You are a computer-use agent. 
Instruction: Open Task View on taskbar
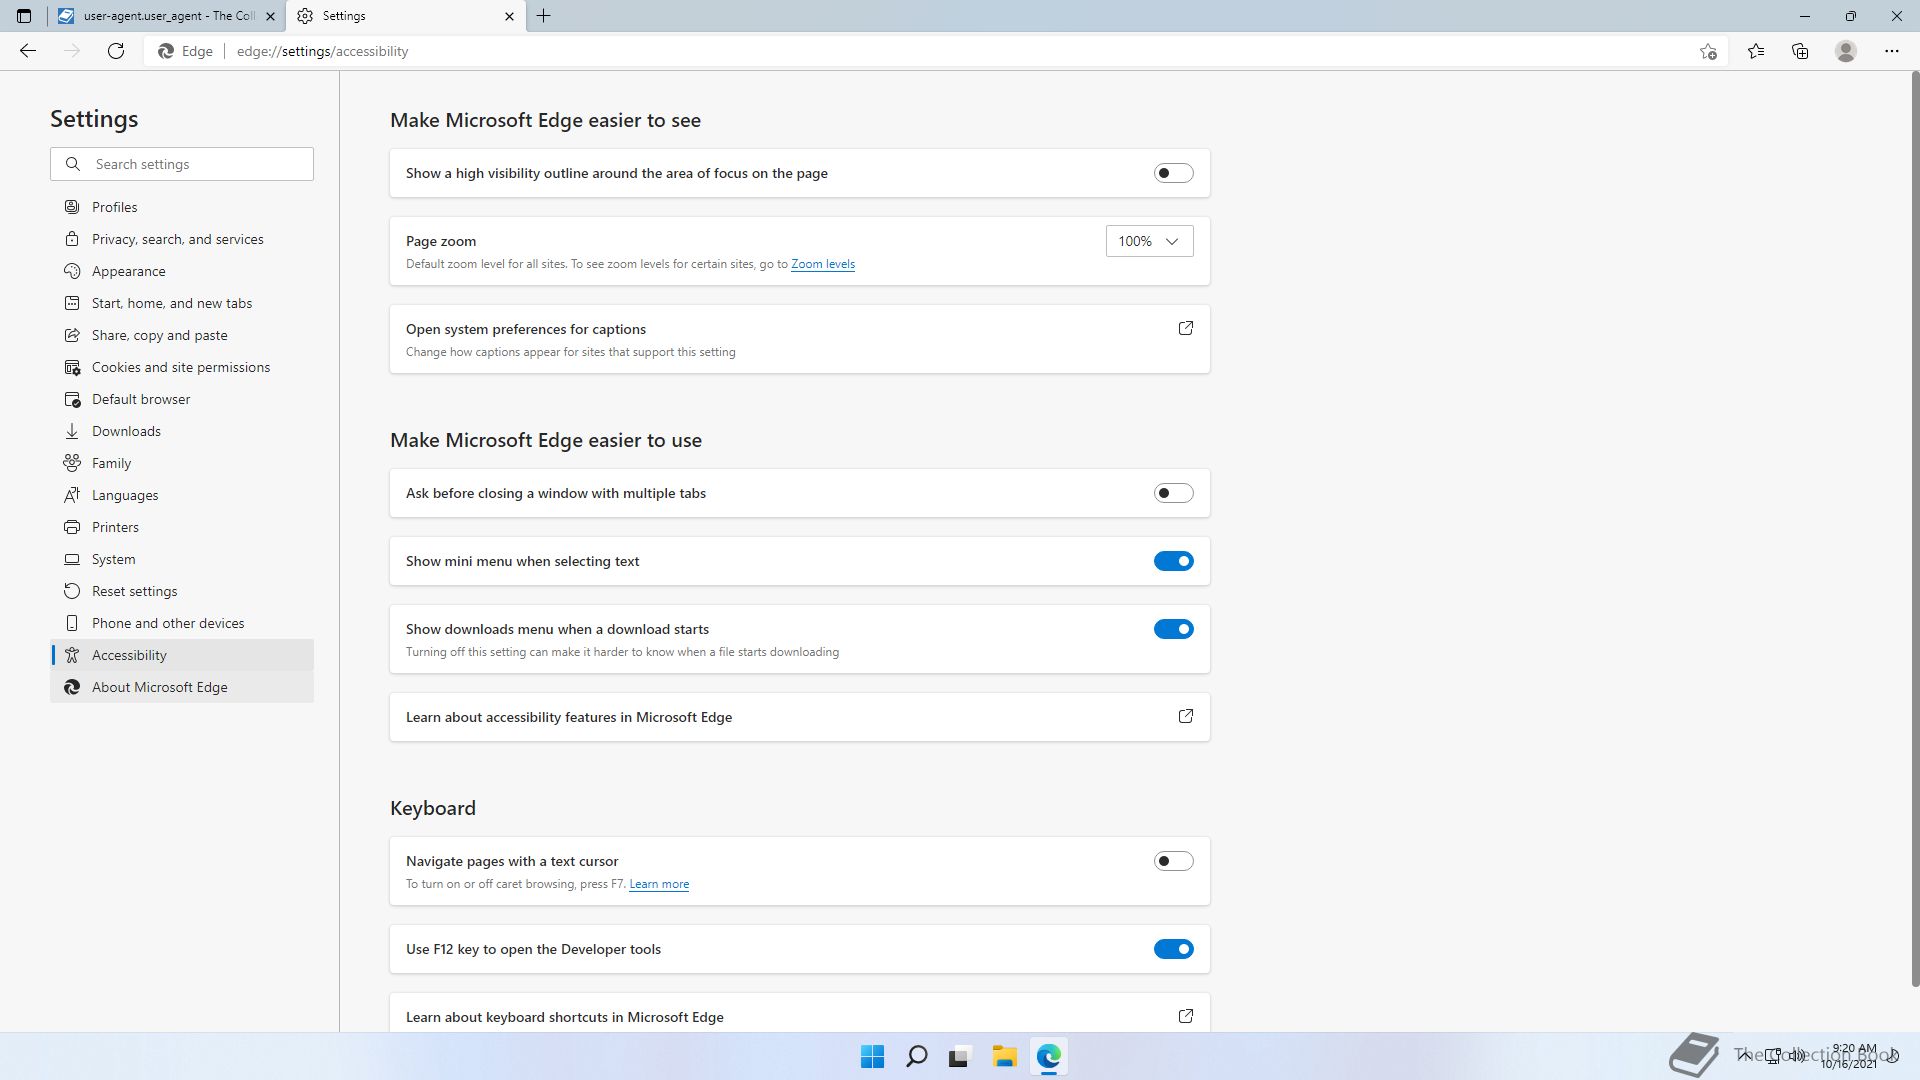[x=960, y=1057]
